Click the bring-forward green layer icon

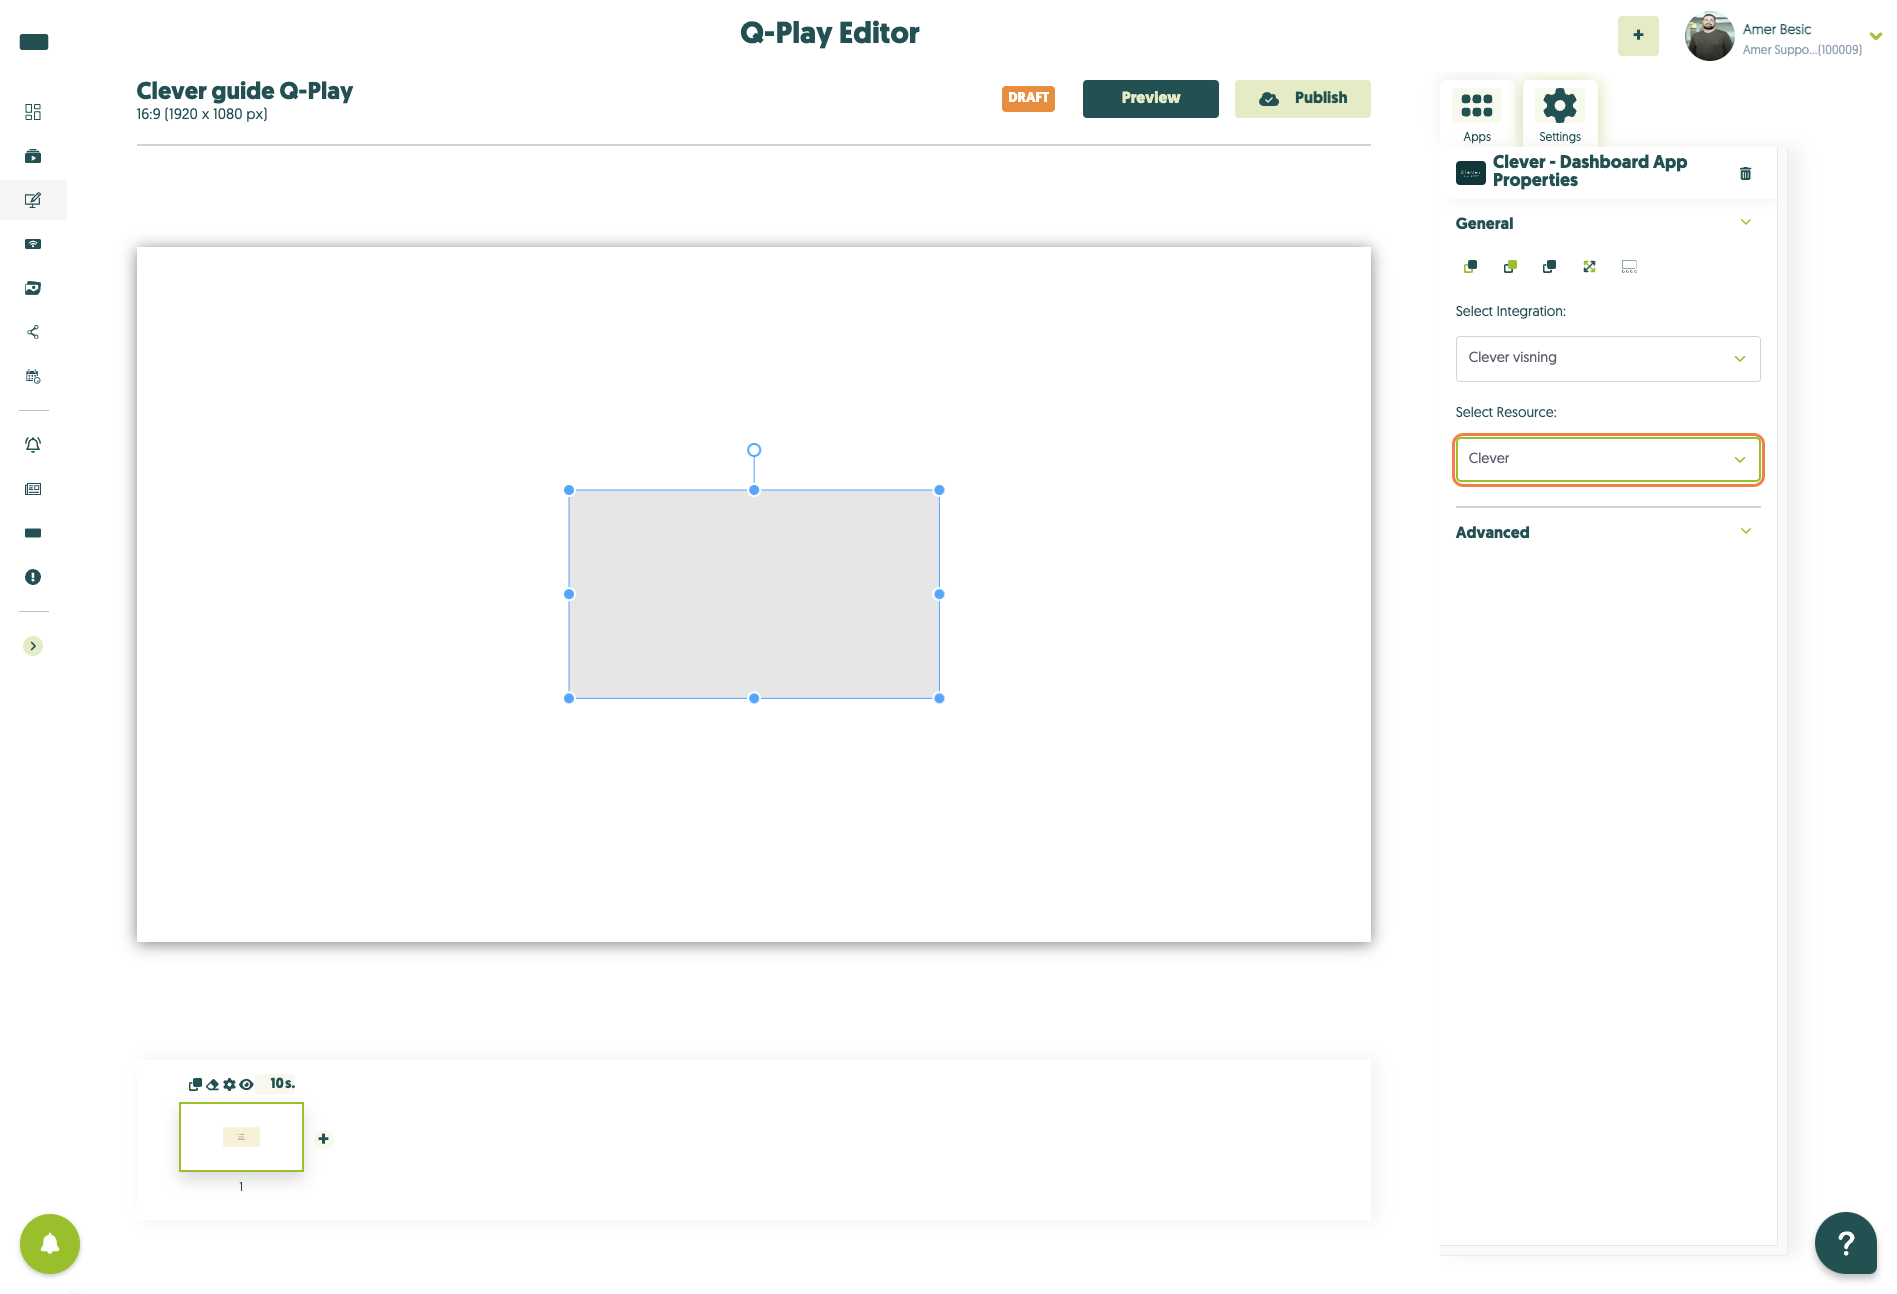coord(1510,267)
